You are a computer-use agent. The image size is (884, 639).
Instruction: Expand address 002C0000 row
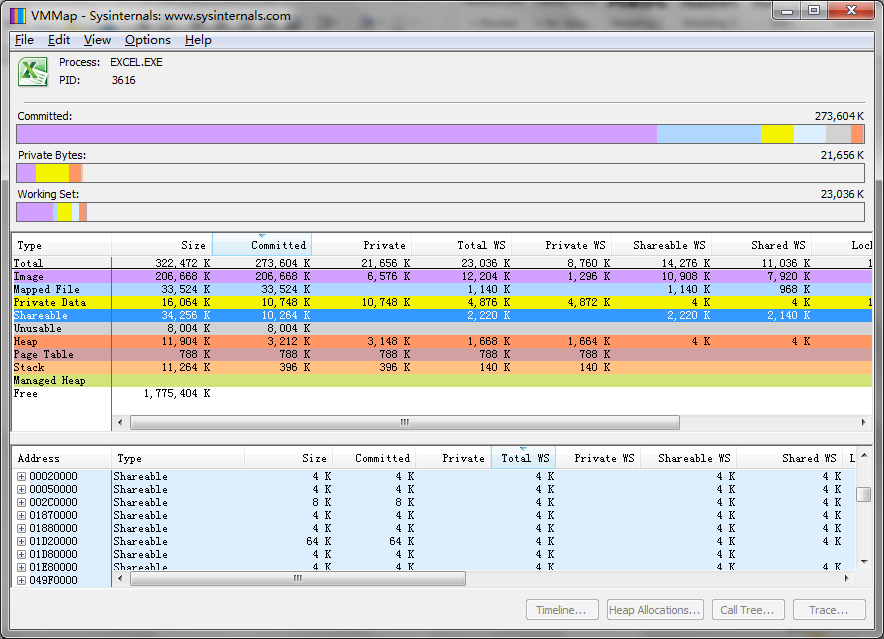[21, 503]
